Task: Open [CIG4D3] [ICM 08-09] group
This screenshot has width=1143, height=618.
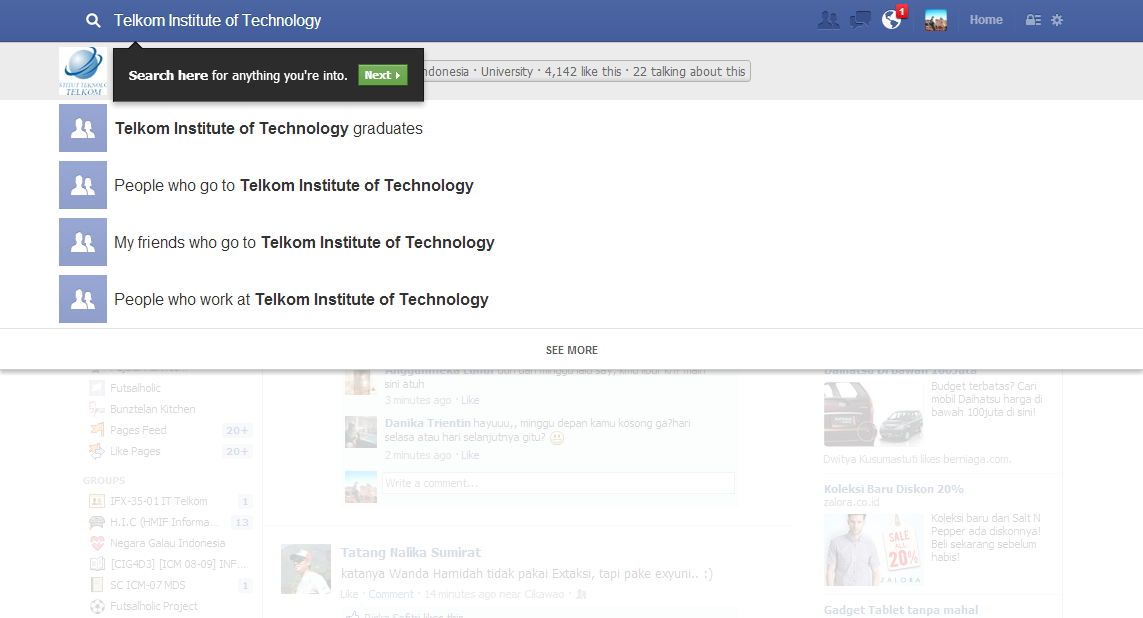Action: coord(178,564)
